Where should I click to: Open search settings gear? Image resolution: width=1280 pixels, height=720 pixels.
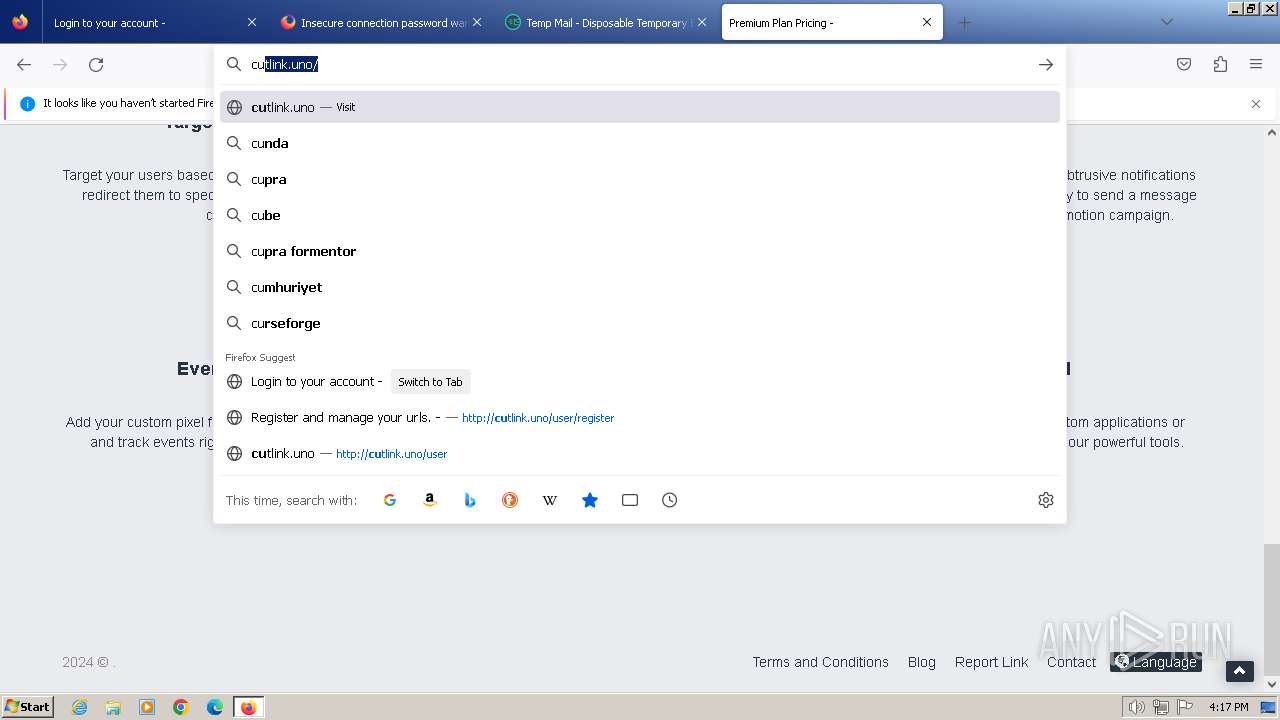(x=1046, y=500)
